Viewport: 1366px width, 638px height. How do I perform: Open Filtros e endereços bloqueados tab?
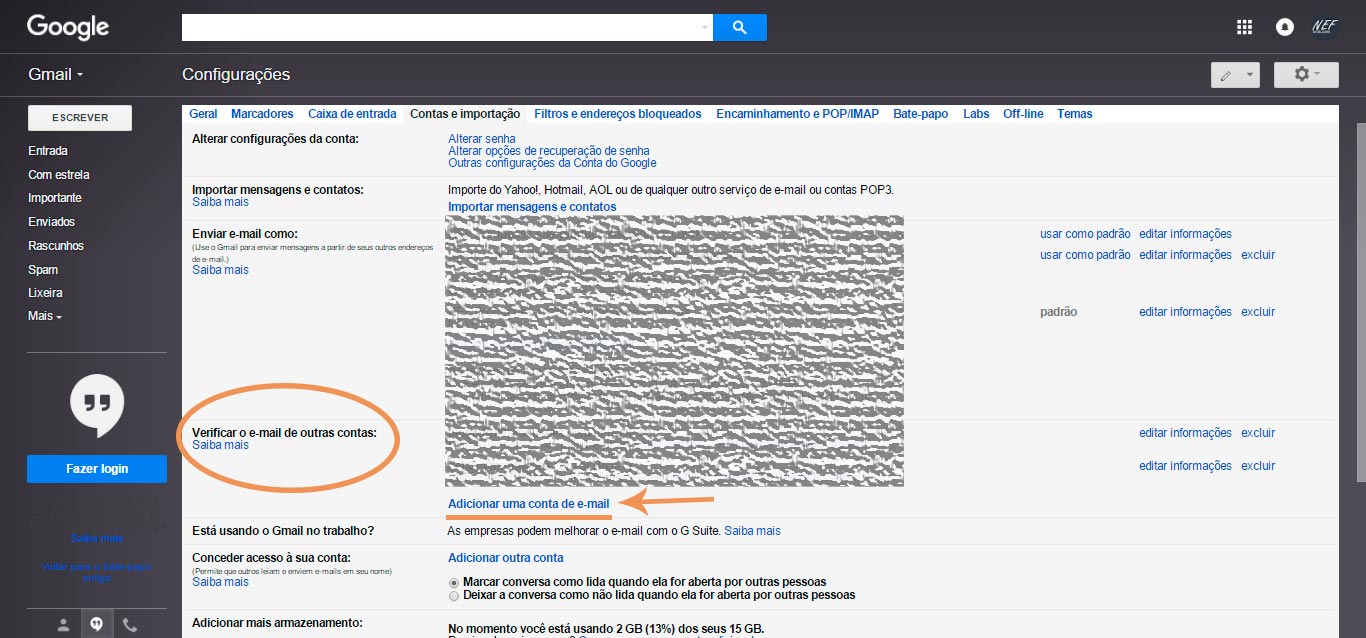coord(618,114)
